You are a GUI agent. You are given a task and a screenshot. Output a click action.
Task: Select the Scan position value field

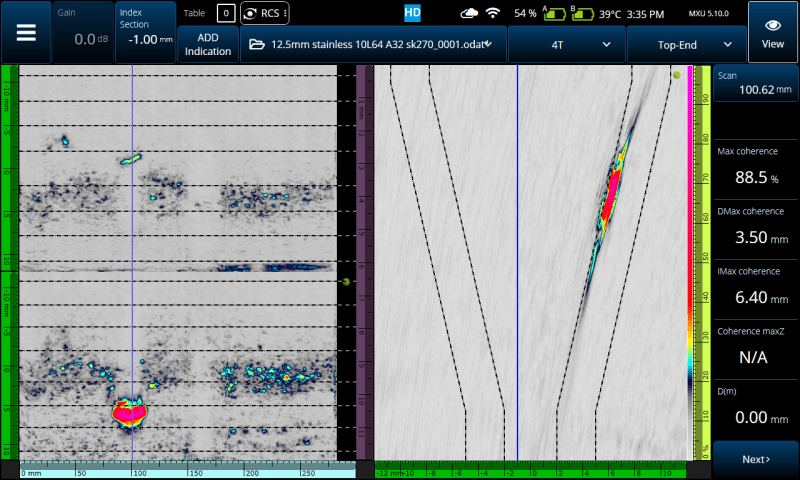755,83
